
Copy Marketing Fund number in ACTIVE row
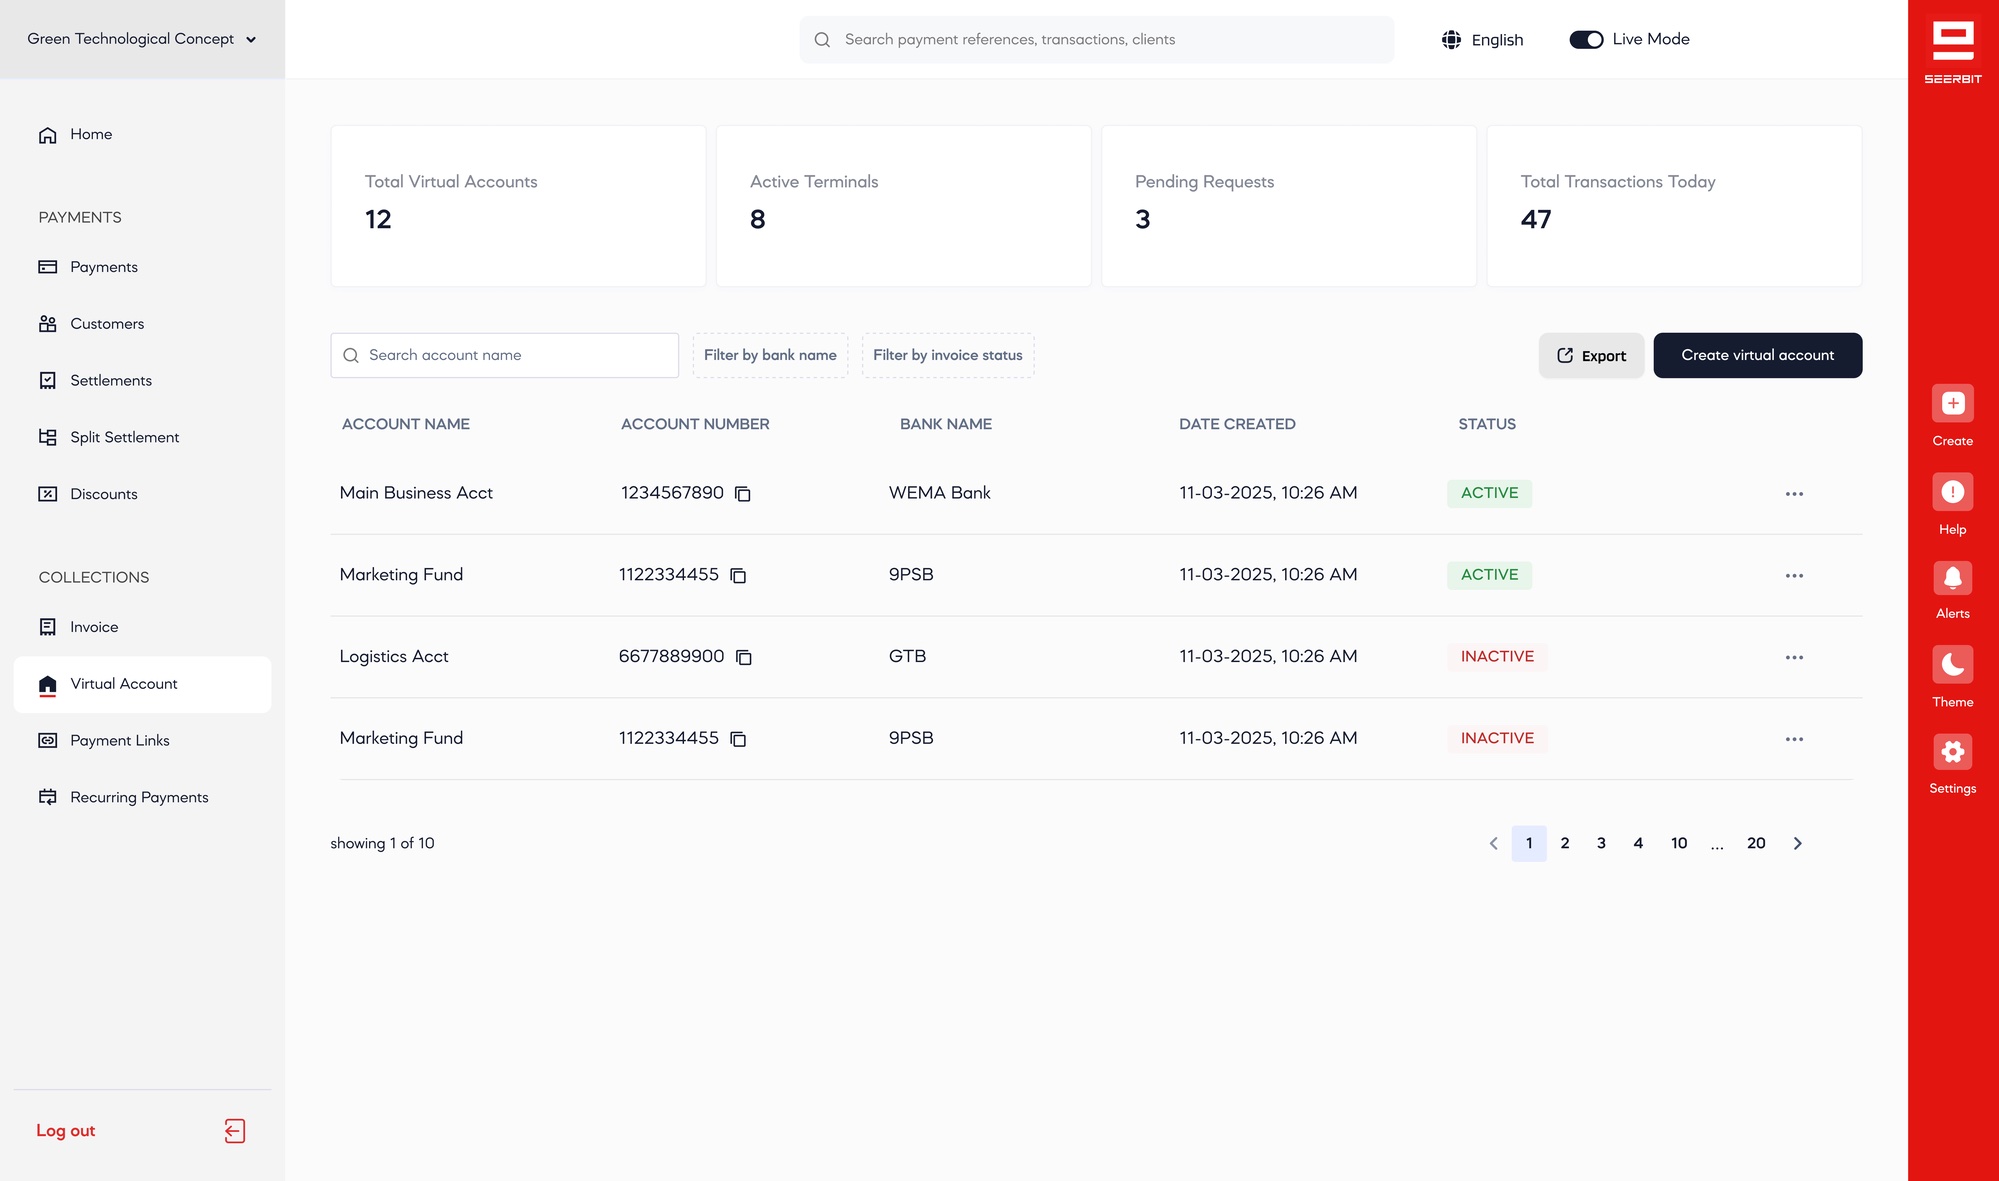click(x=738, y=576)
